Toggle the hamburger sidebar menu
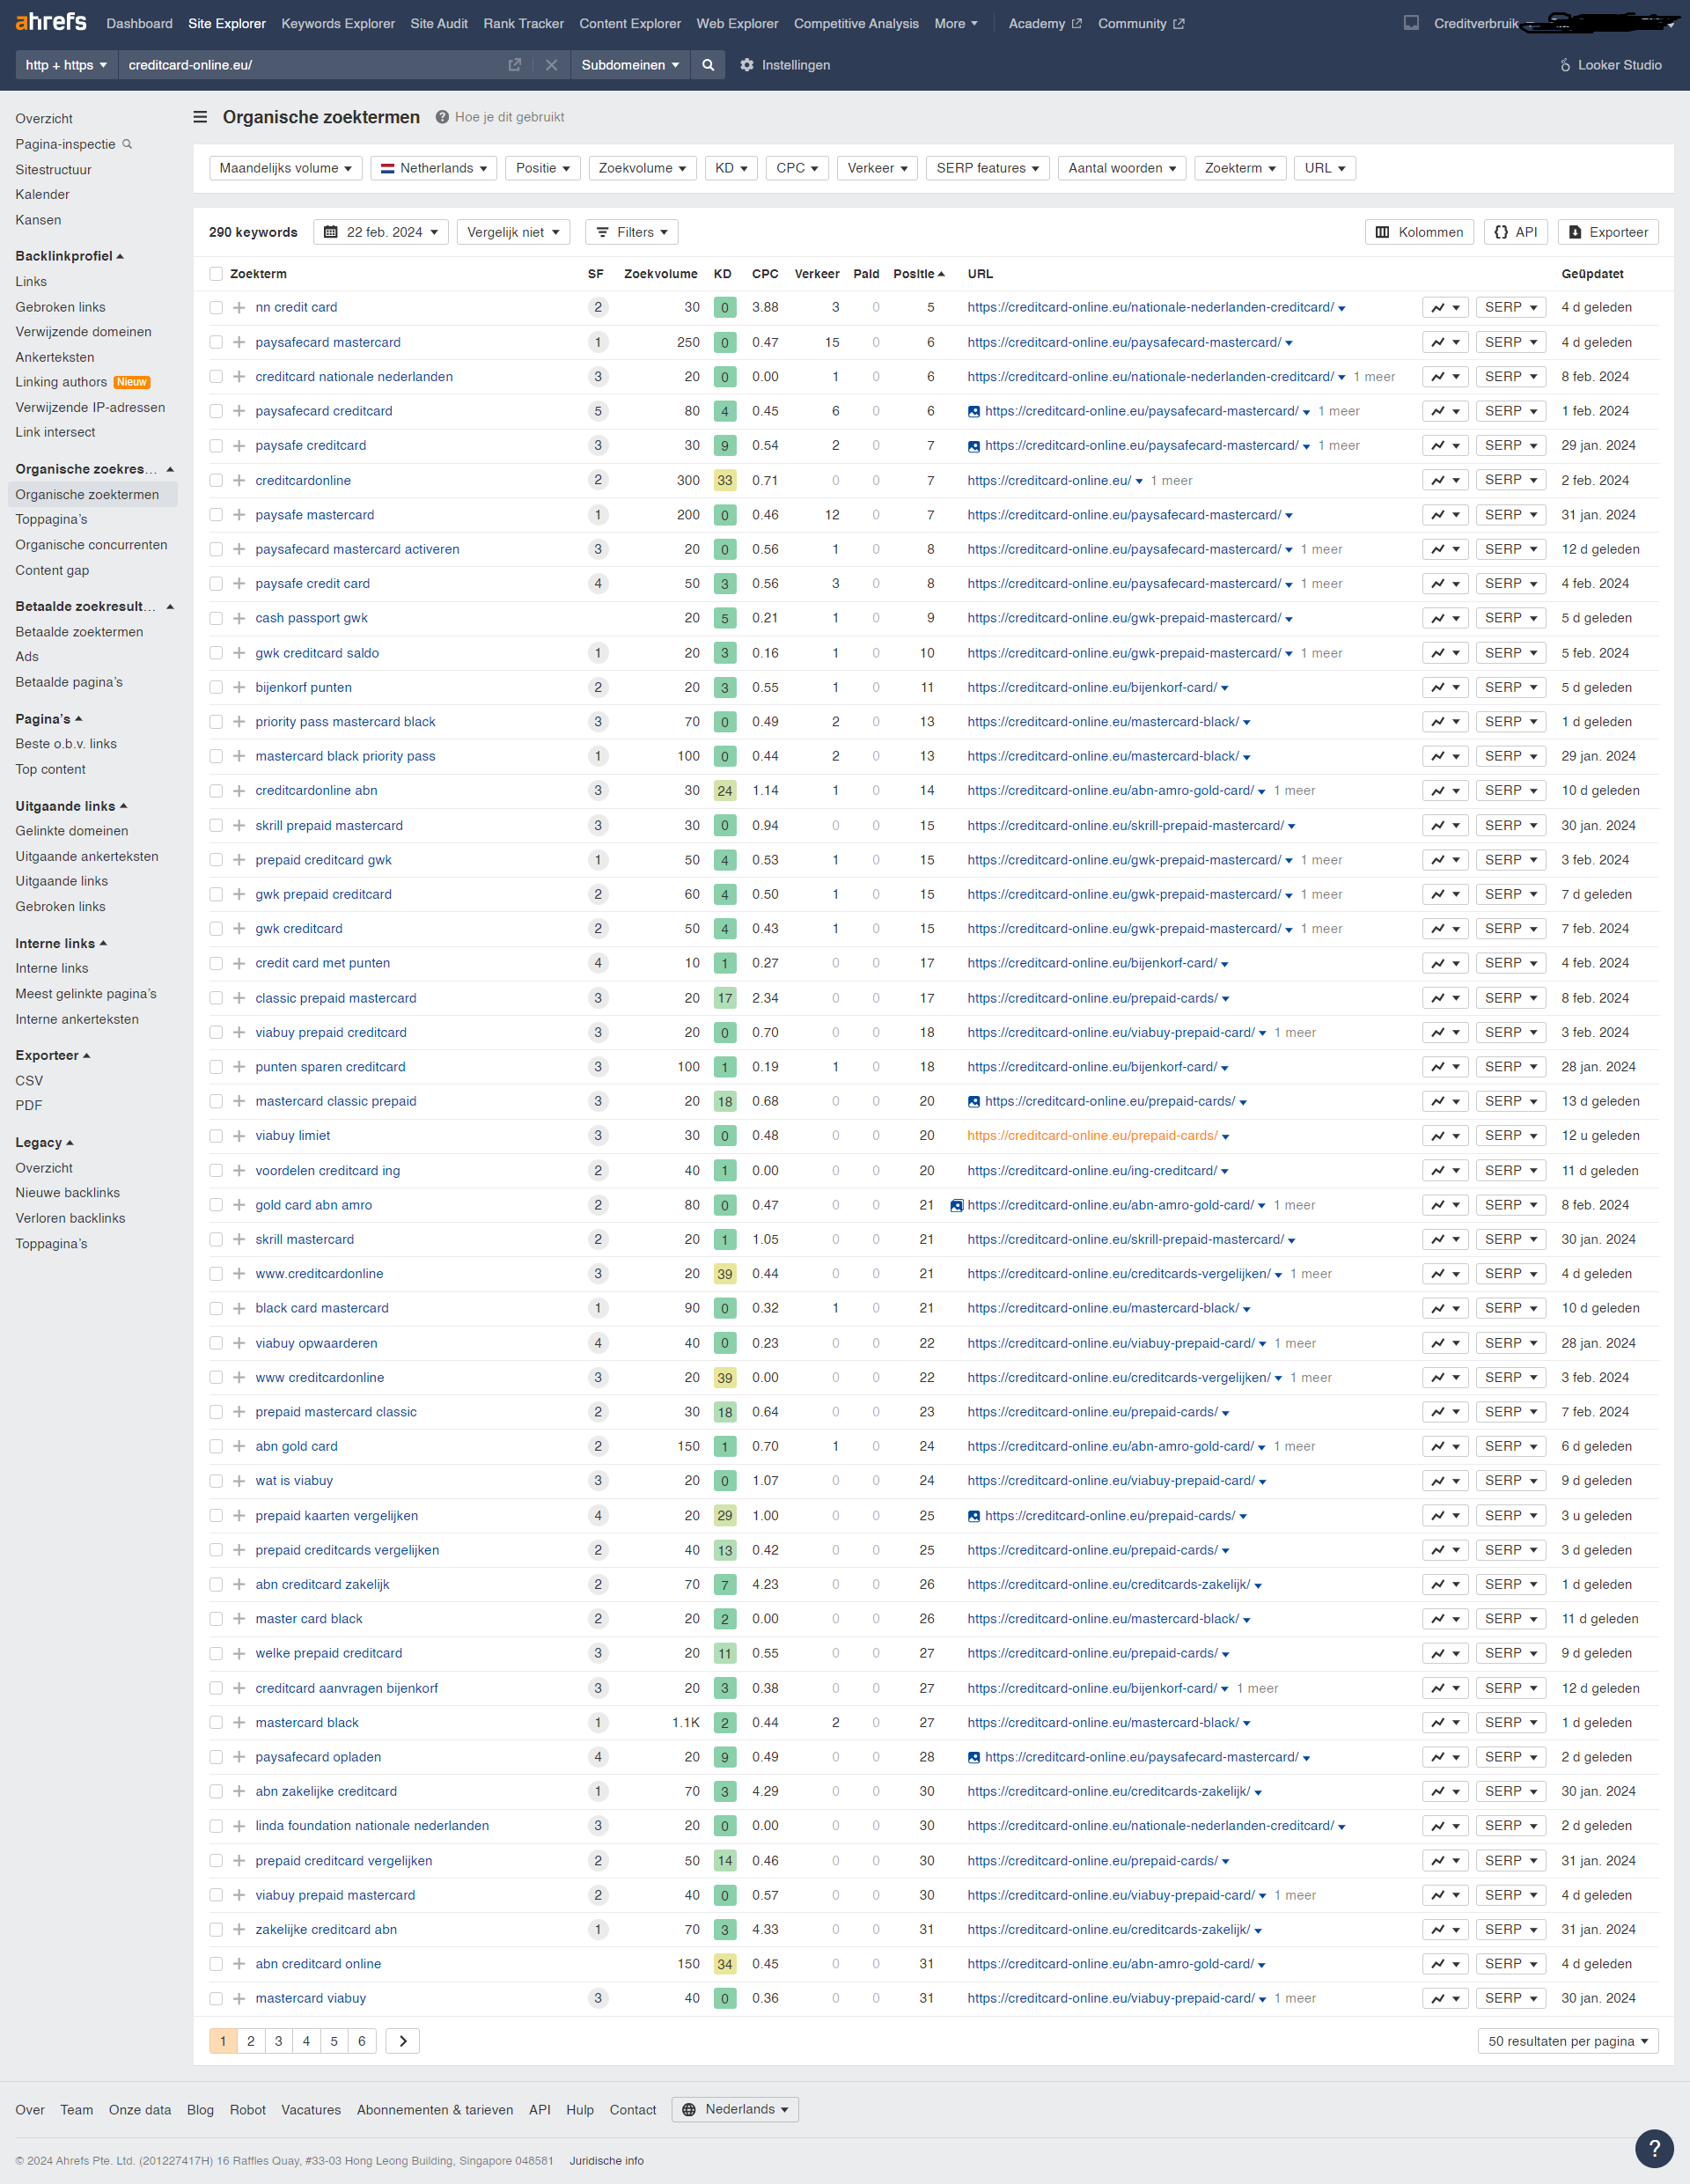The width and height of the screenshot is (1690, 2184). tap(200, 117)
